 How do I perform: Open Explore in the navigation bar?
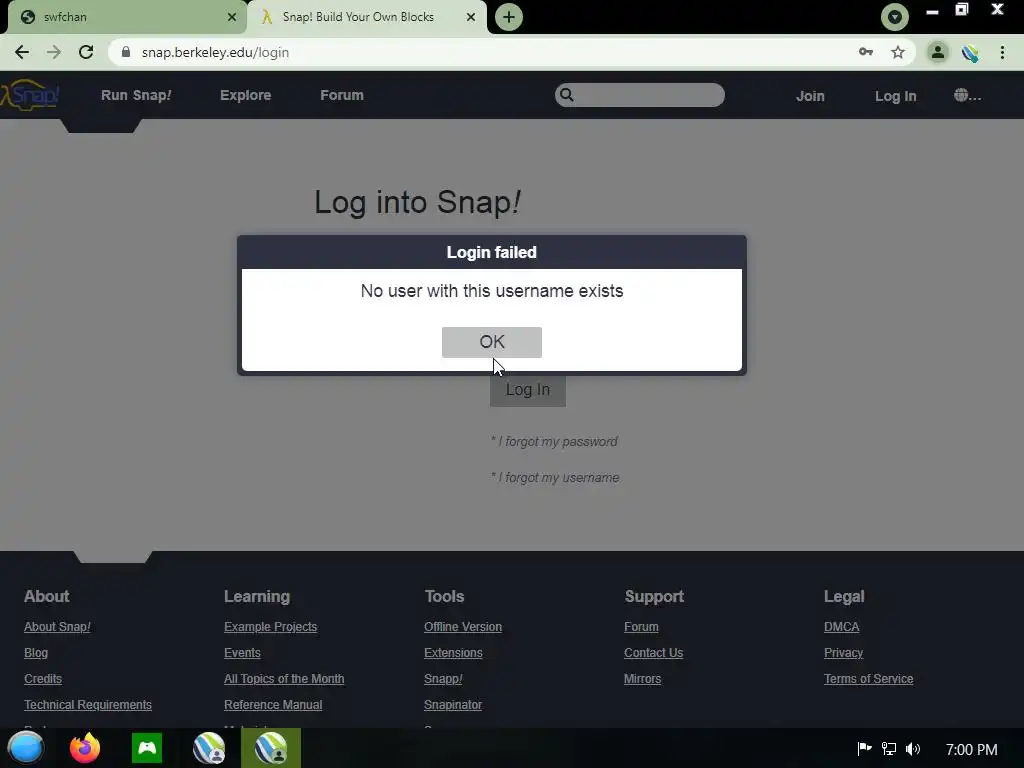click(x=246, y=95)
